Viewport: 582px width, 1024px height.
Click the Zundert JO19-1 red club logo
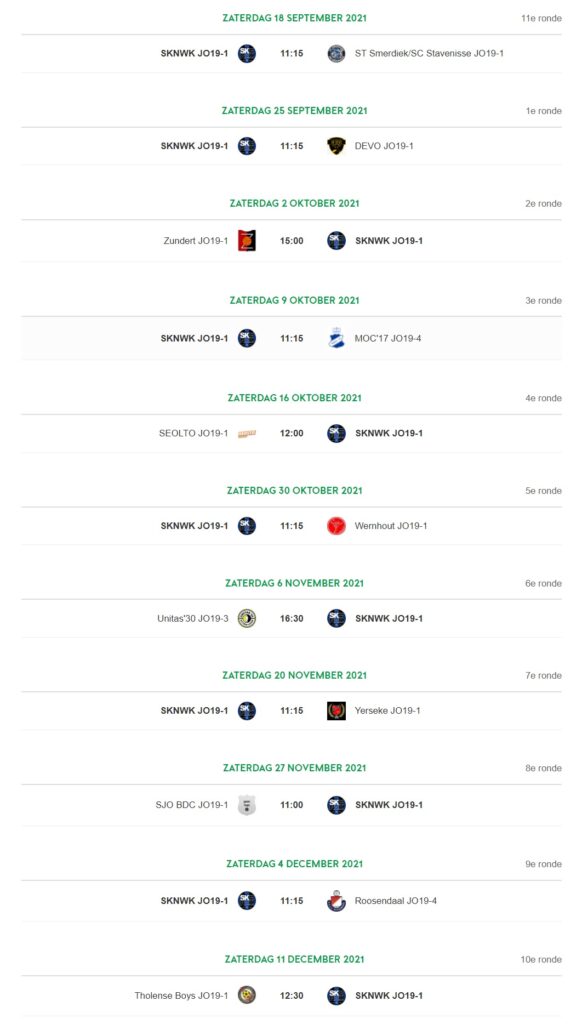247,240
